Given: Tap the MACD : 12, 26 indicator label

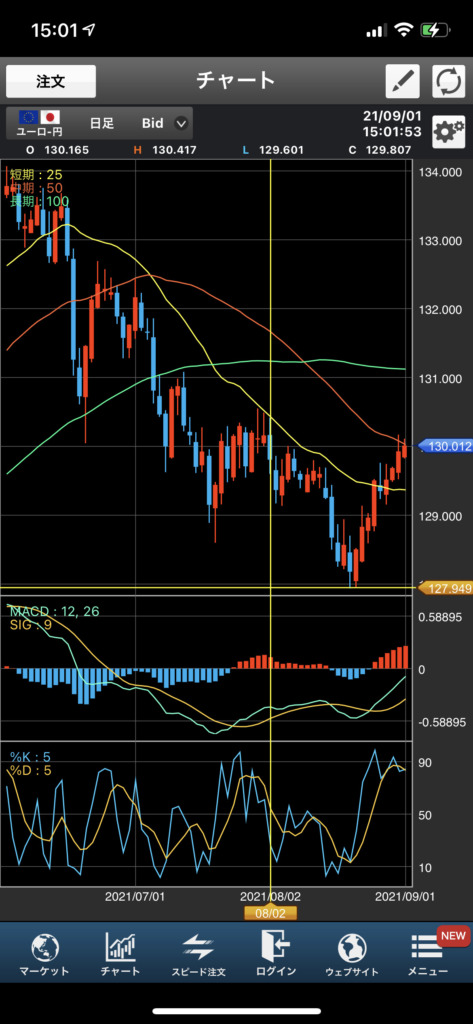Looking at the screenshot, I should point(54,611).
